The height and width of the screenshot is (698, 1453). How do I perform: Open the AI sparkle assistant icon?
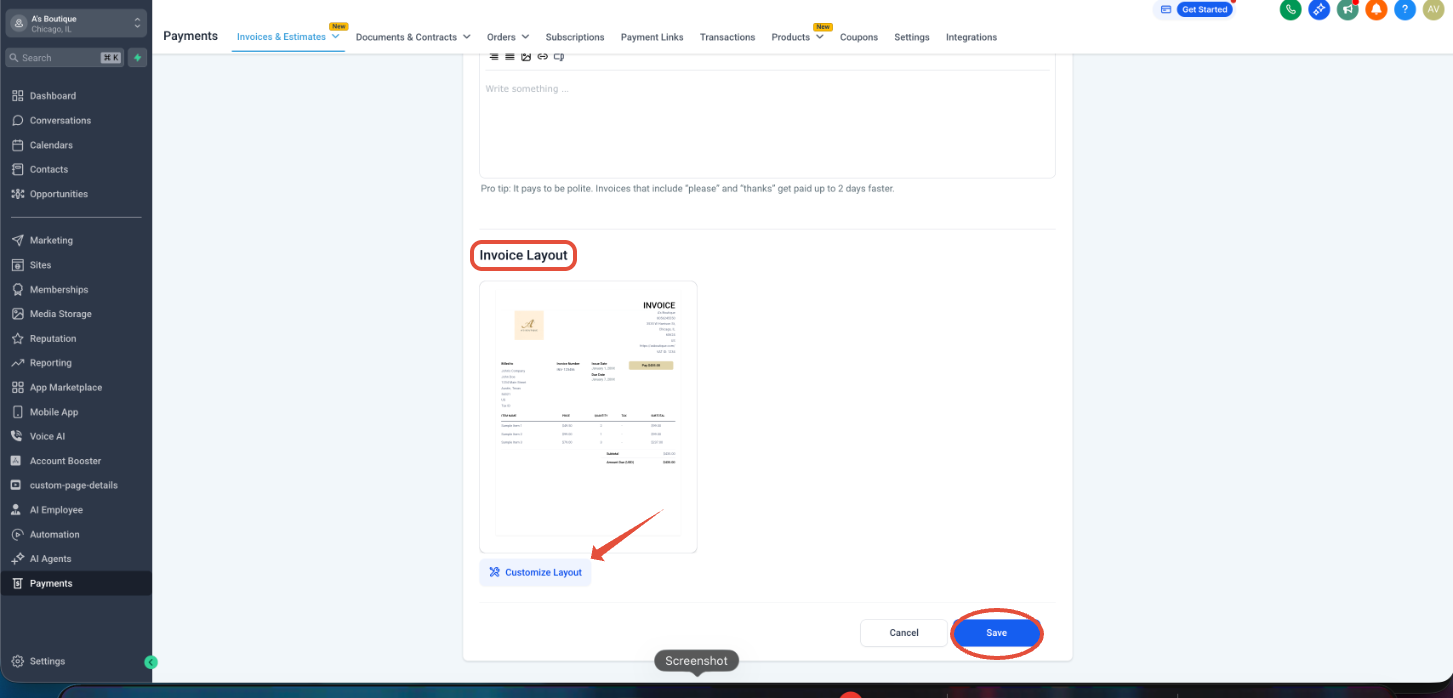tap(1319, 9)
